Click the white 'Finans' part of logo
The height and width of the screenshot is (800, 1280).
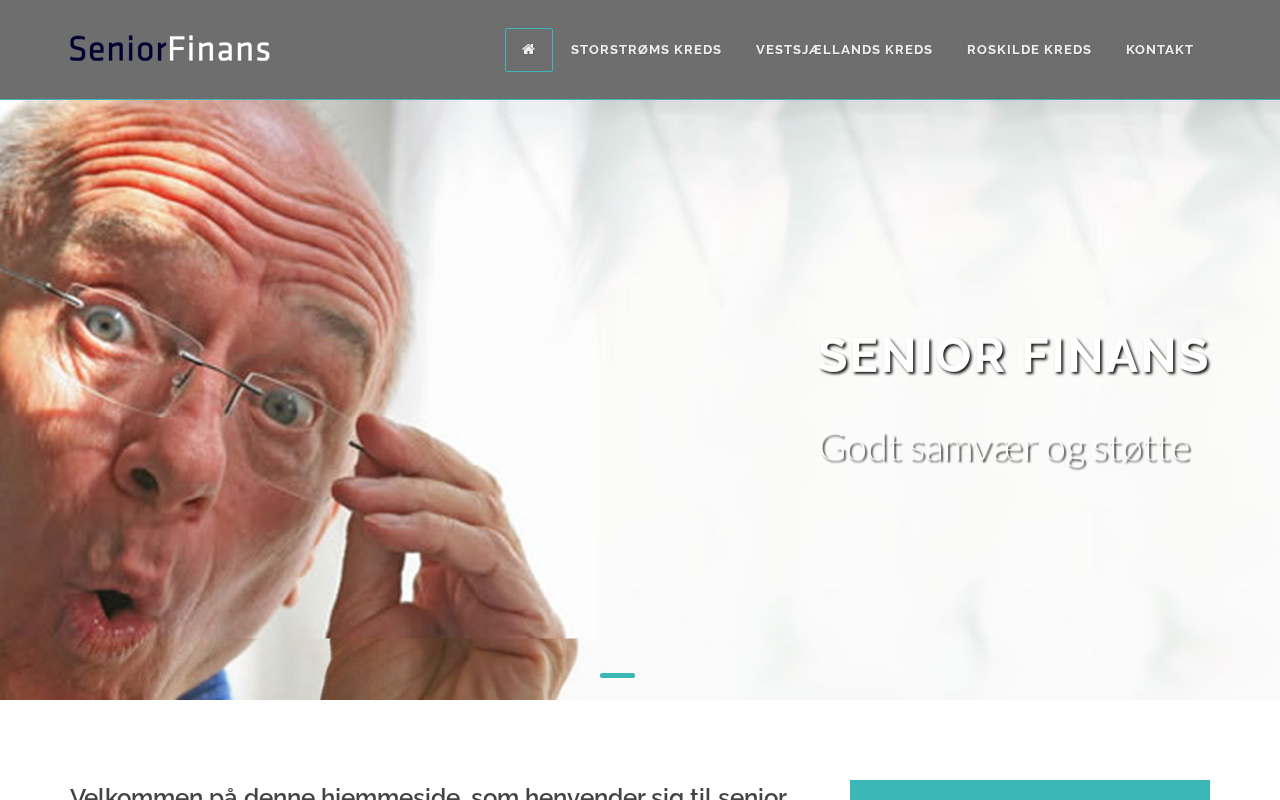click(x=219, y=48)
